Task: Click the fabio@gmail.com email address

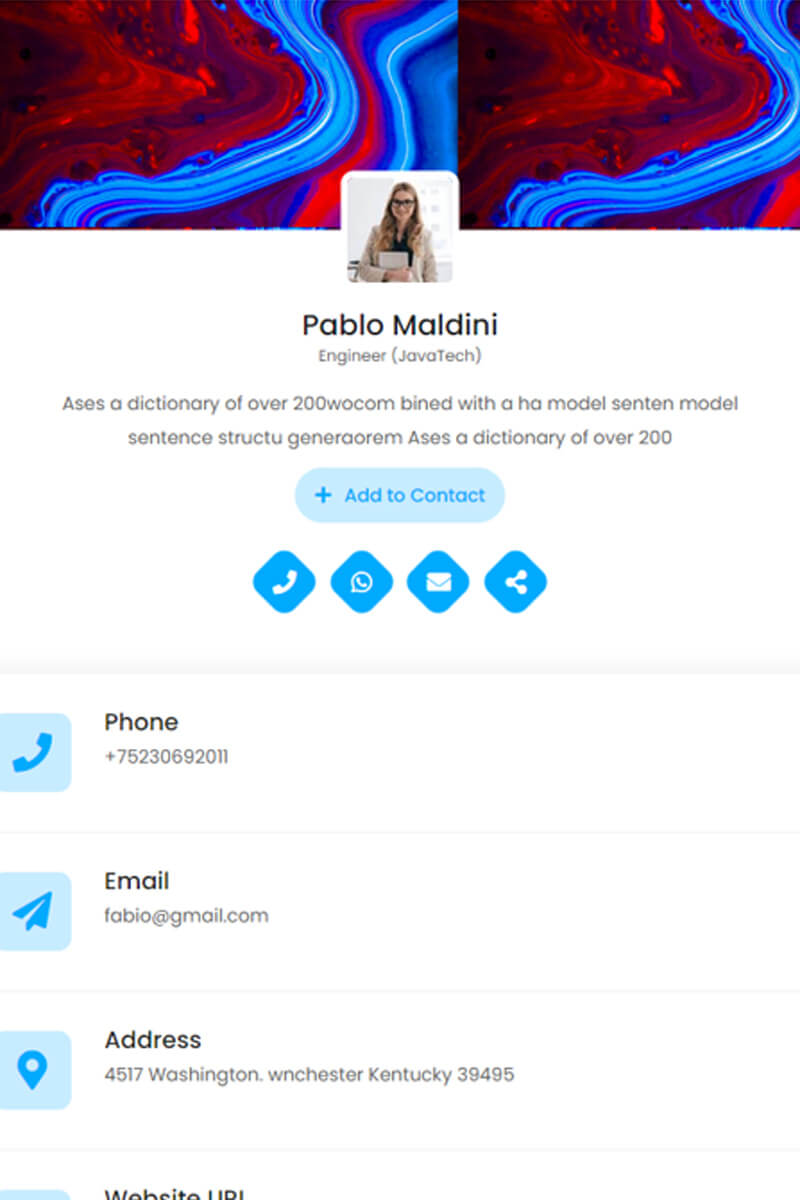Action: point(186,916)
